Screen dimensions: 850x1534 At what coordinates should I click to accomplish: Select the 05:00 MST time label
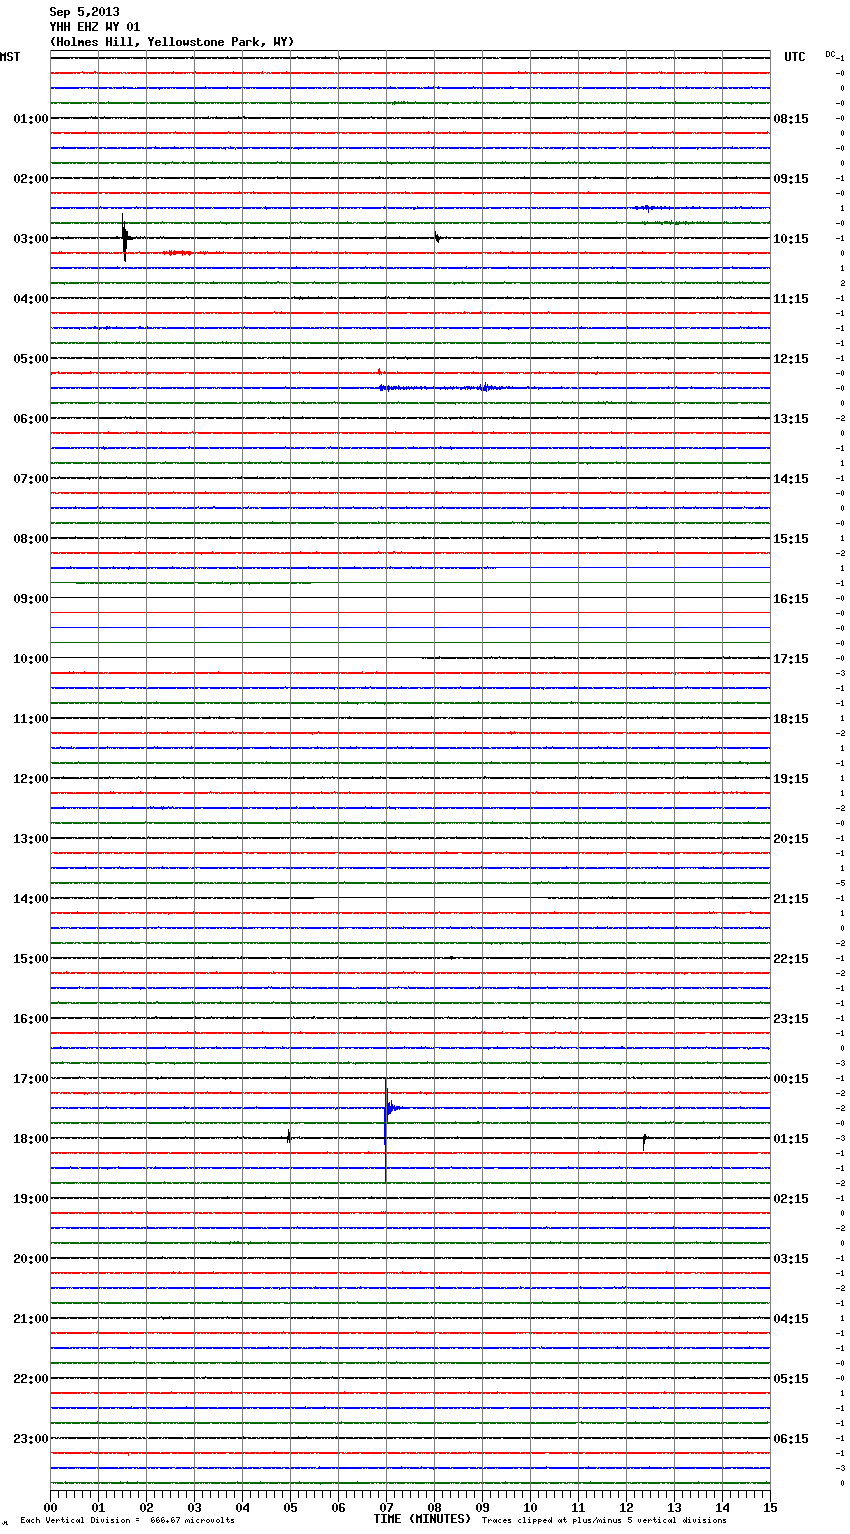point(30,359)
